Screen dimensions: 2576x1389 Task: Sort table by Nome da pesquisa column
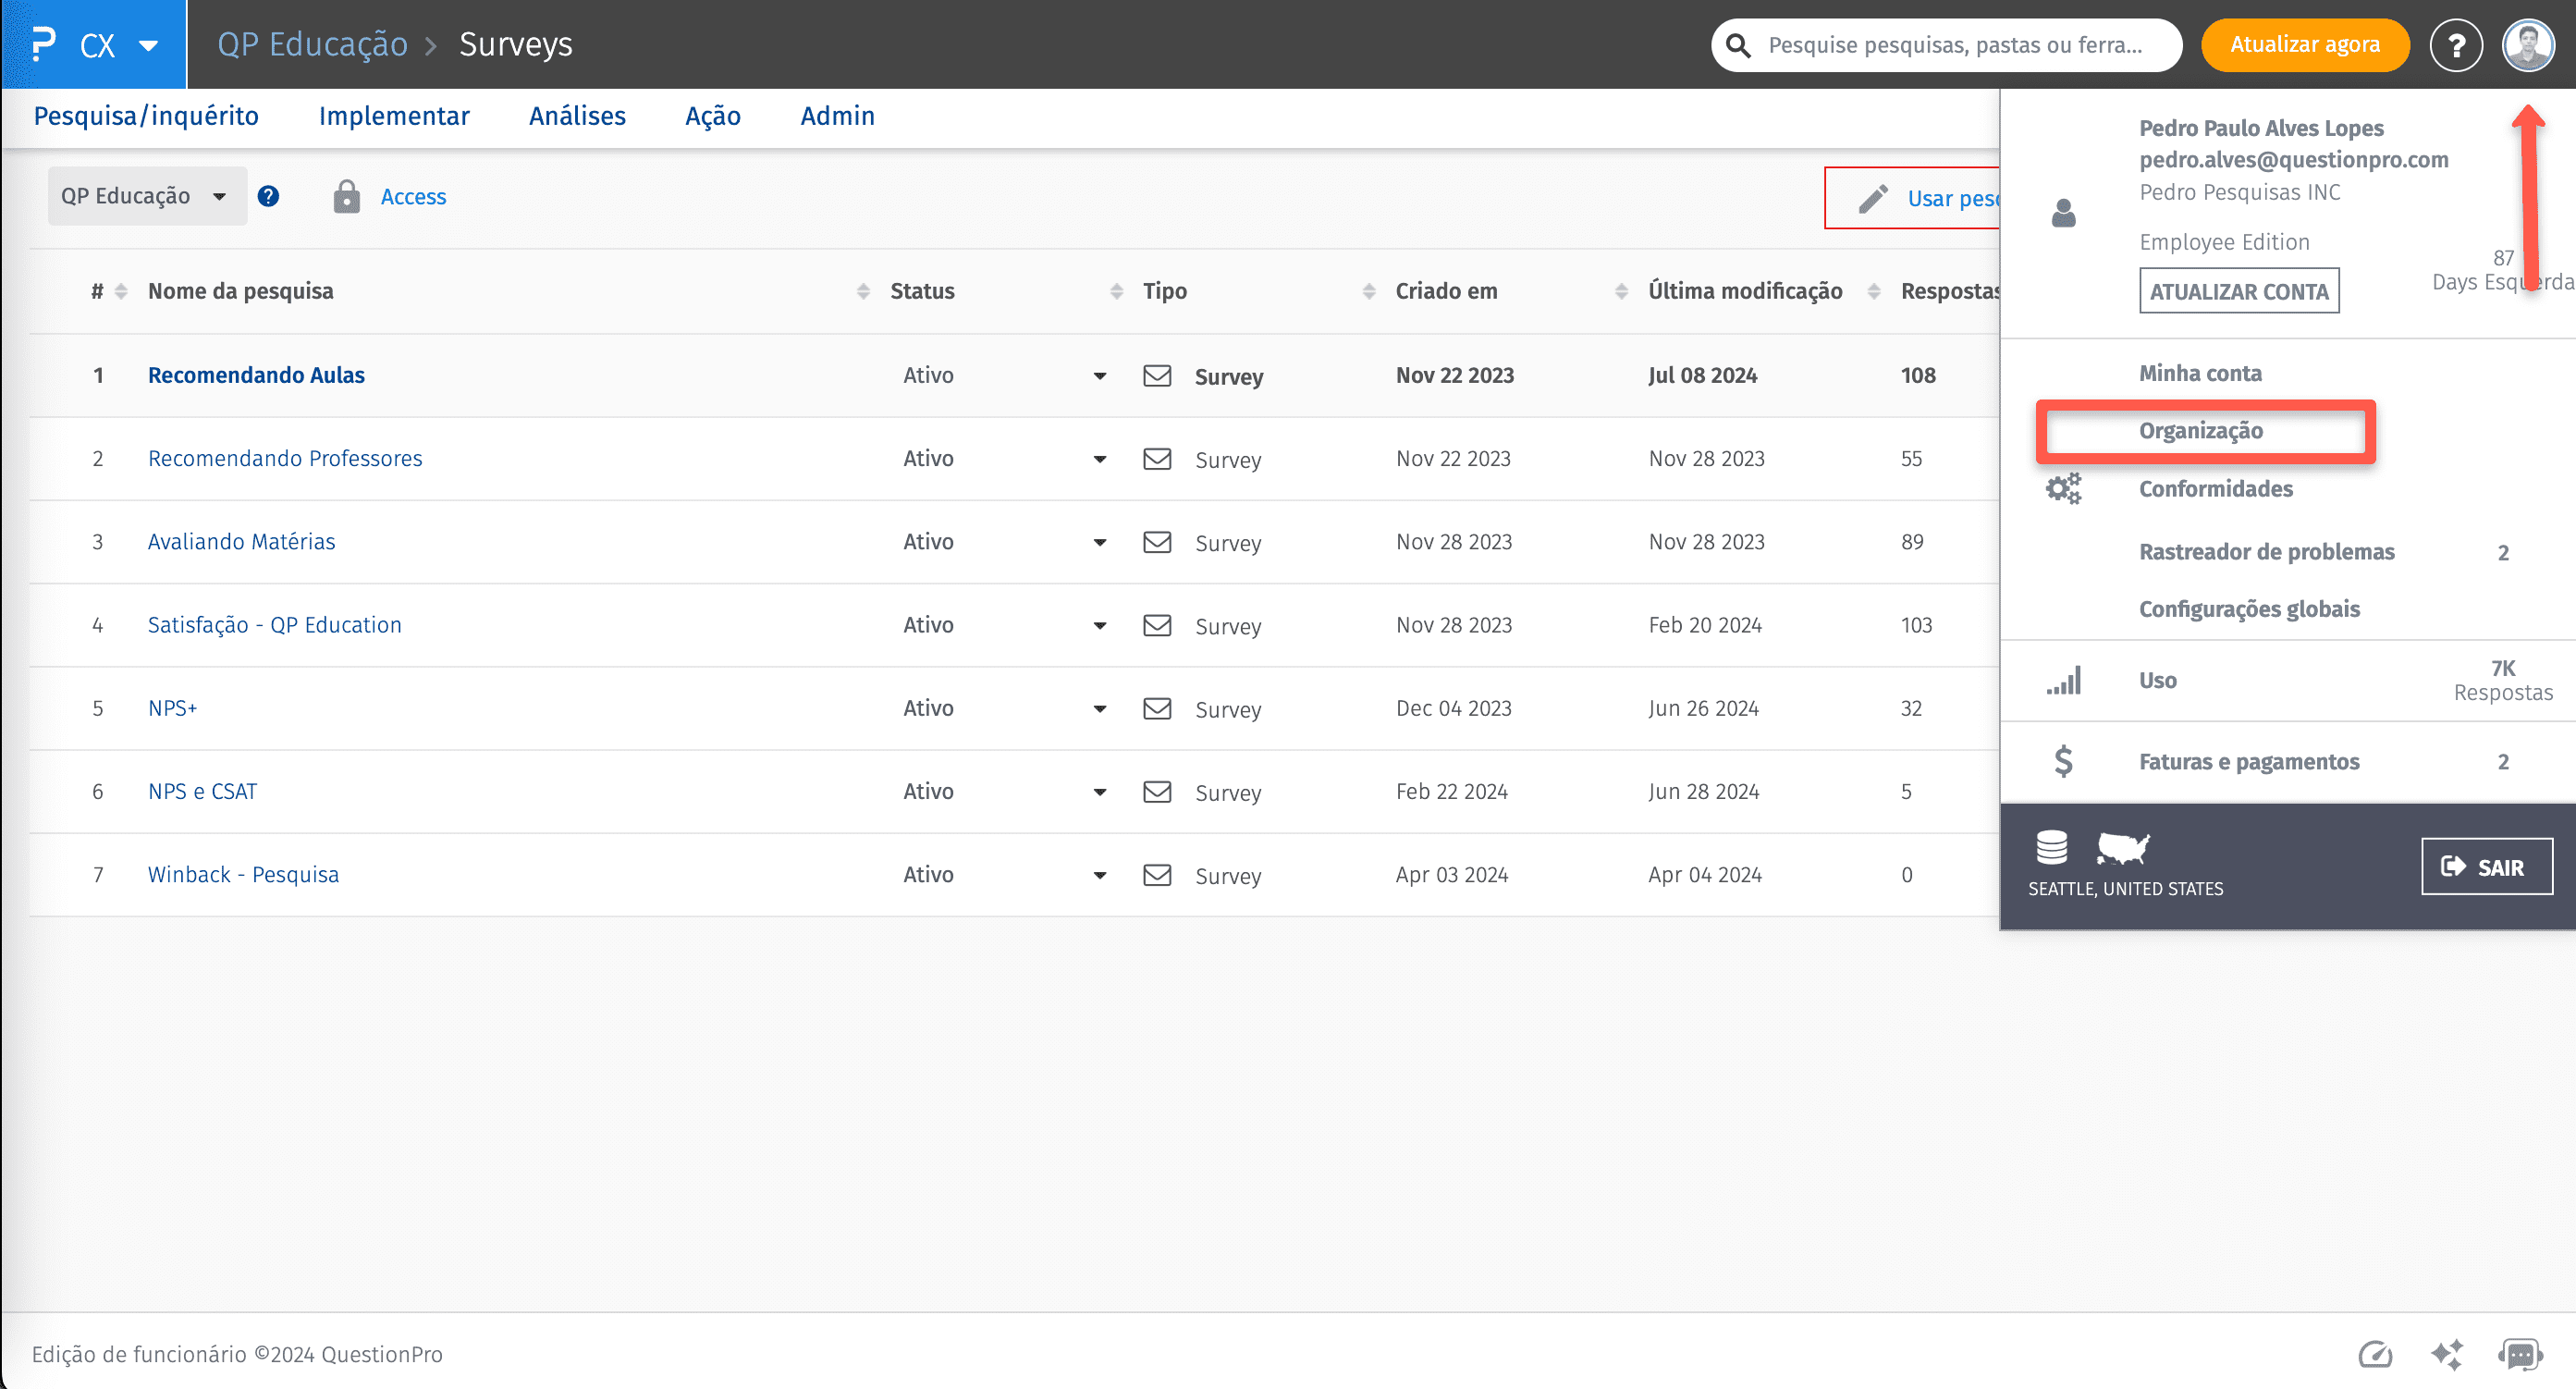240,291
